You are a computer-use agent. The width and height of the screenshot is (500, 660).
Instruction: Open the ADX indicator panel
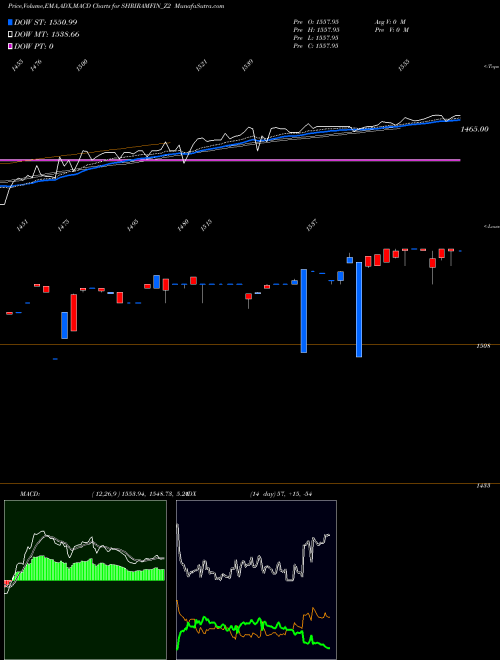(x=256, y=580)
